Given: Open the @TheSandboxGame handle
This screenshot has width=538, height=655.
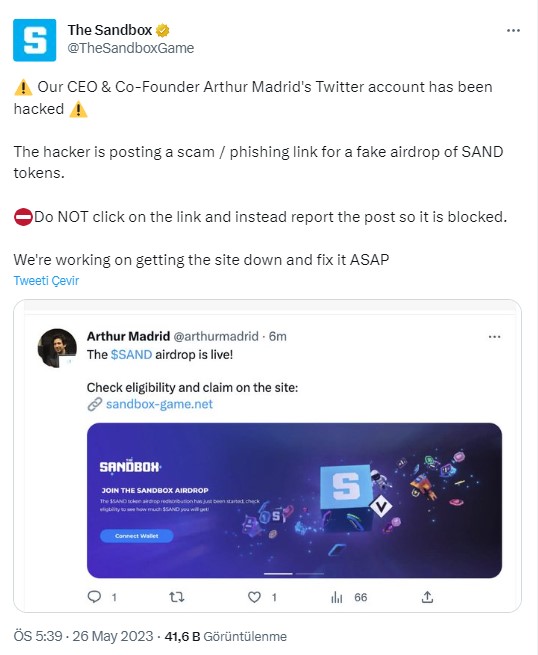Looking at the screenshot, I should [x=131, y=48].
